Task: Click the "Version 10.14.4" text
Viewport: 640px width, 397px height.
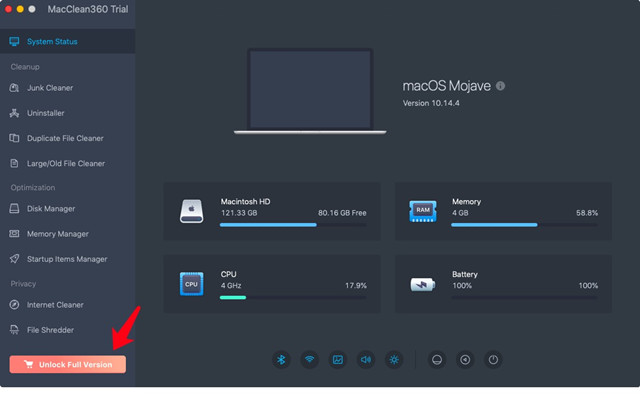Action: tap(431, 103)
